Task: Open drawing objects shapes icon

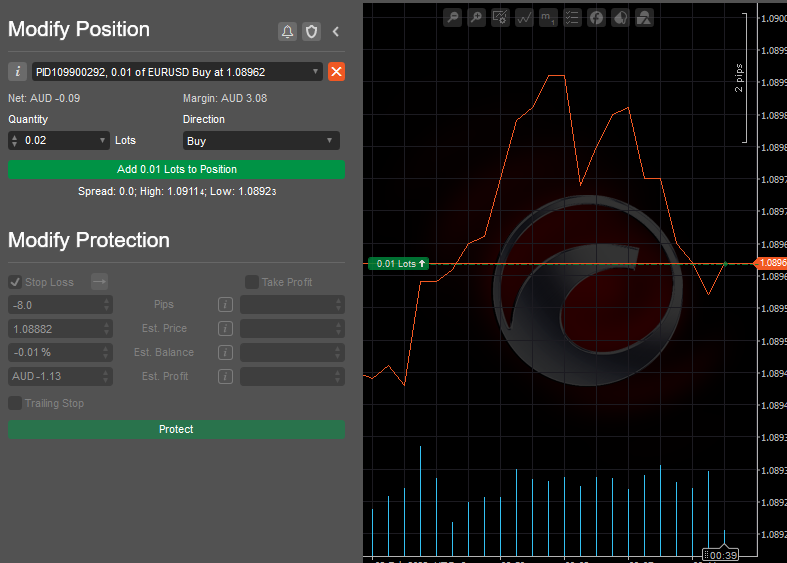Action: [x=644, y=18]
